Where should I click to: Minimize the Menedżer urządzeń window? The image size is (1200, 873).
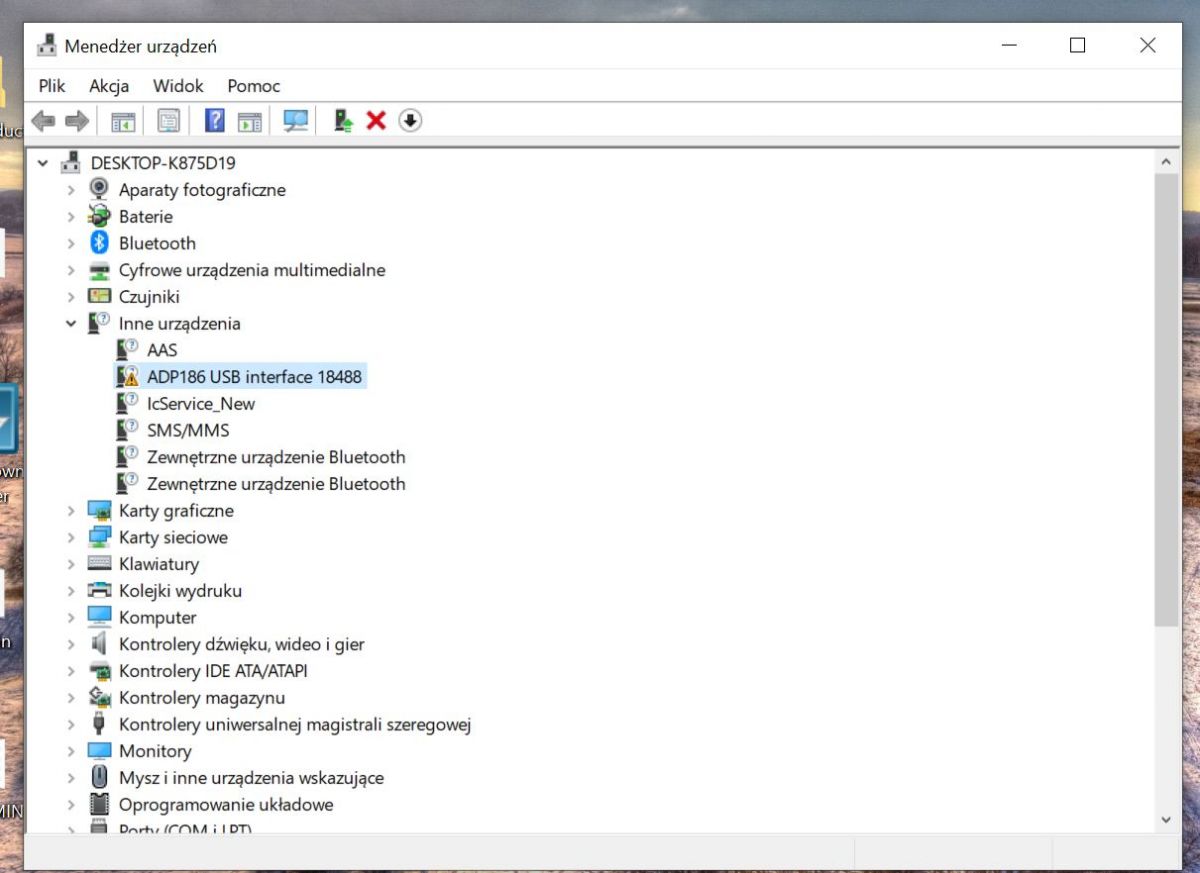(x=1007, y=45)
